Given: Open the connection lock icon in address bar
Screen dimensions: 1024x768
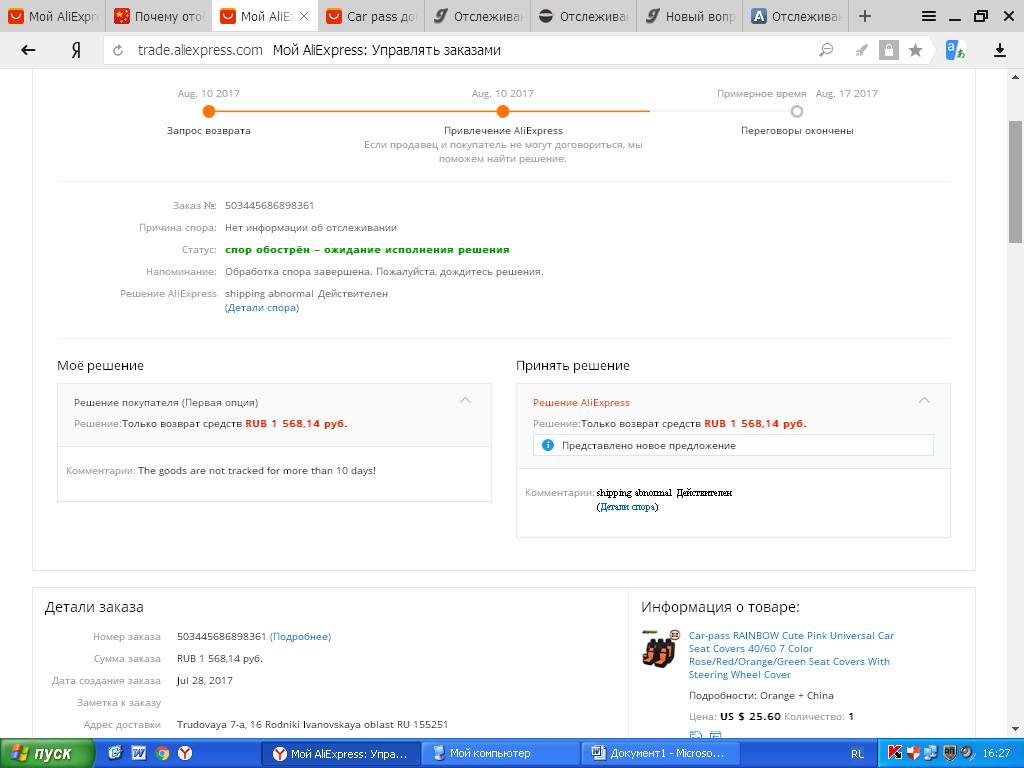Looking at the screenshot, I should (888, 50).
